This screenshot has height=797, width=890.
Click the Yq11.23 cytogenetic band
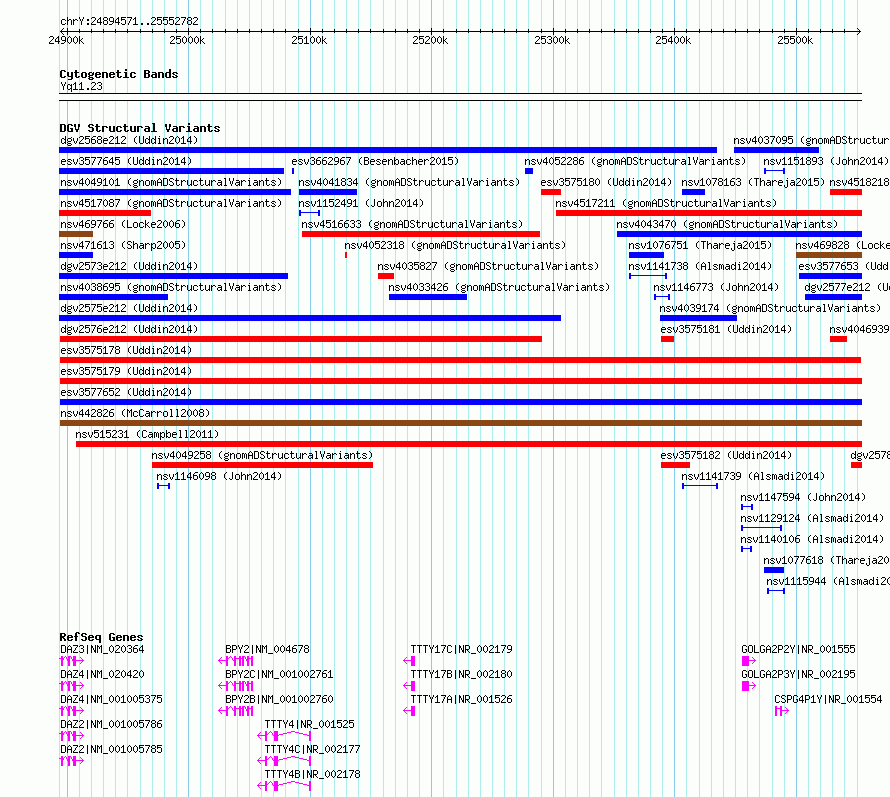[x=460, y=97]
